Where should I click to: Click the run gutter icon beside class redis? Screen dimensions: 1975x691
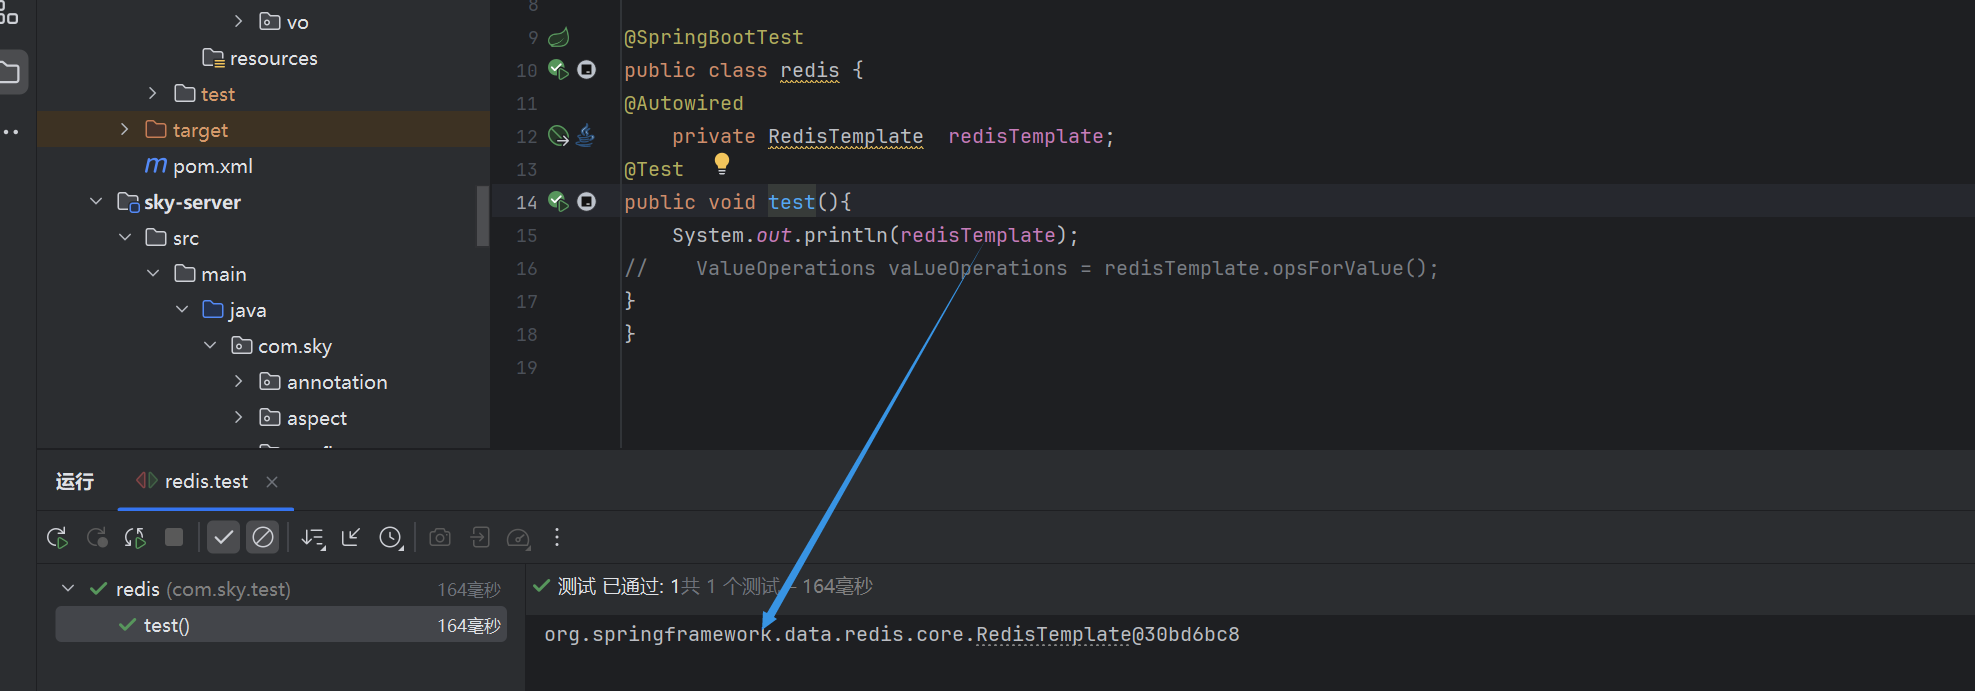tap(558, 70)
